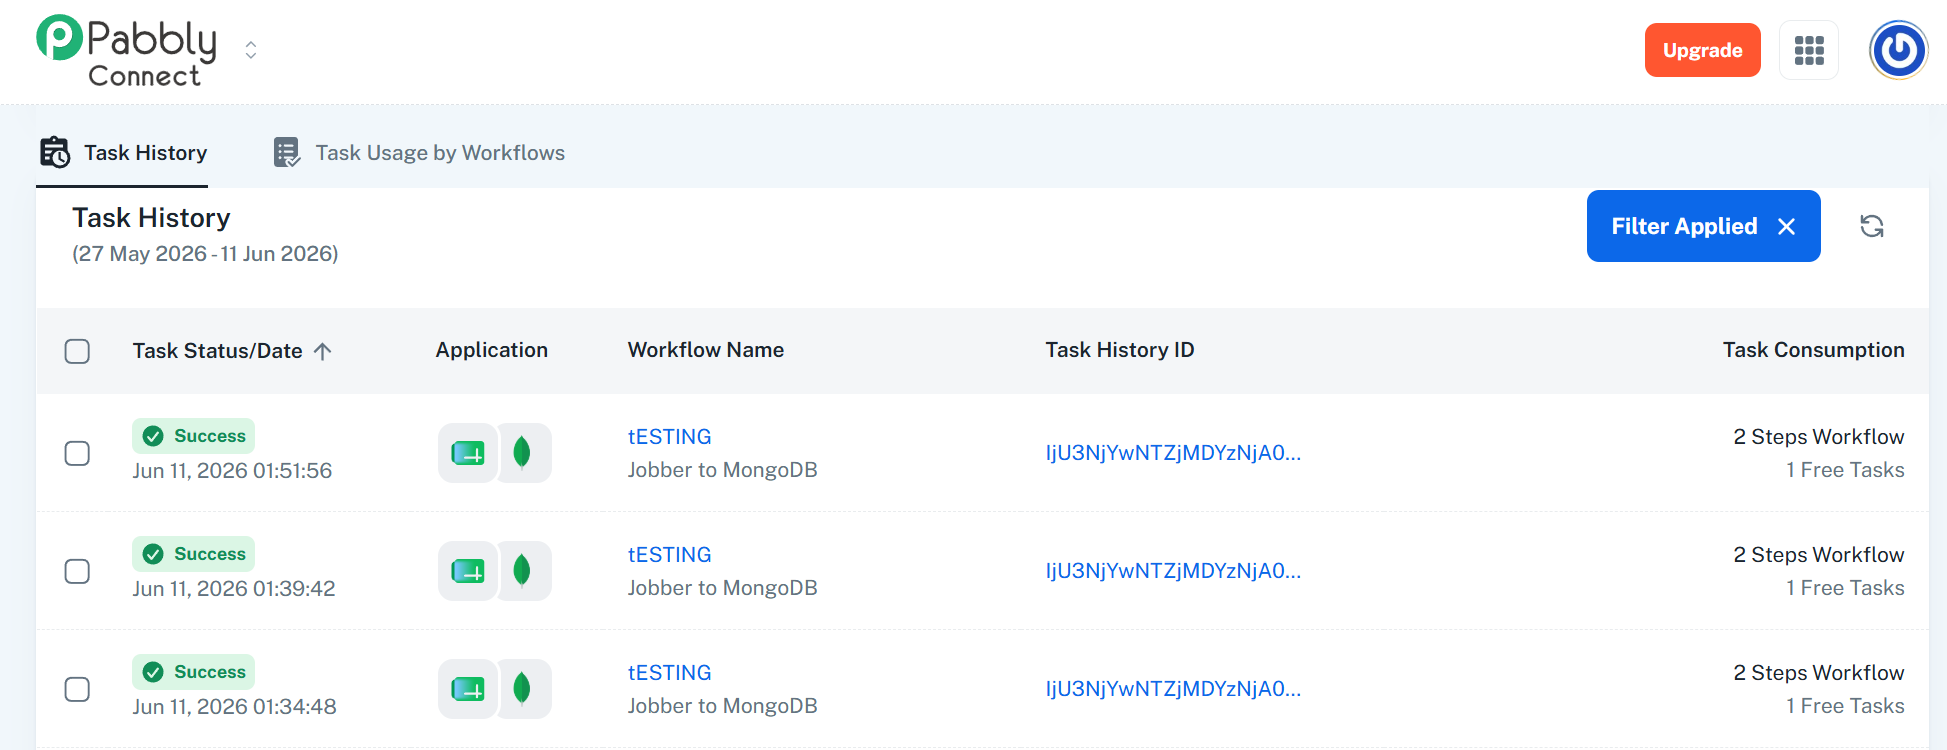
Task: Click MongoDB leaf icon in the 01:39:42 row
Action: [x=523, y=571]
